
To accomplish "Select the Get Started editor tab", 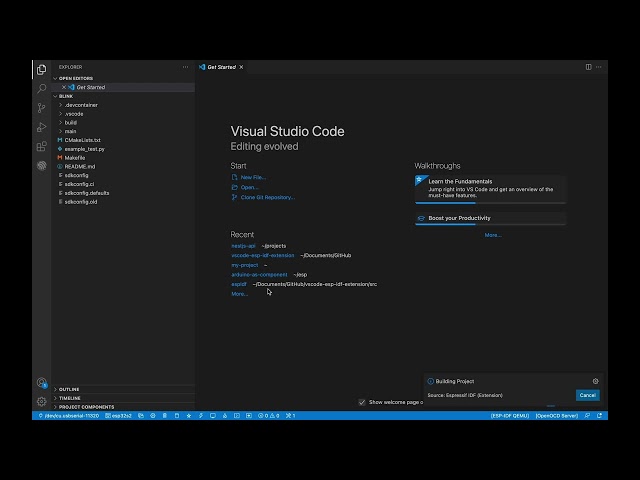I will [221, 67].
